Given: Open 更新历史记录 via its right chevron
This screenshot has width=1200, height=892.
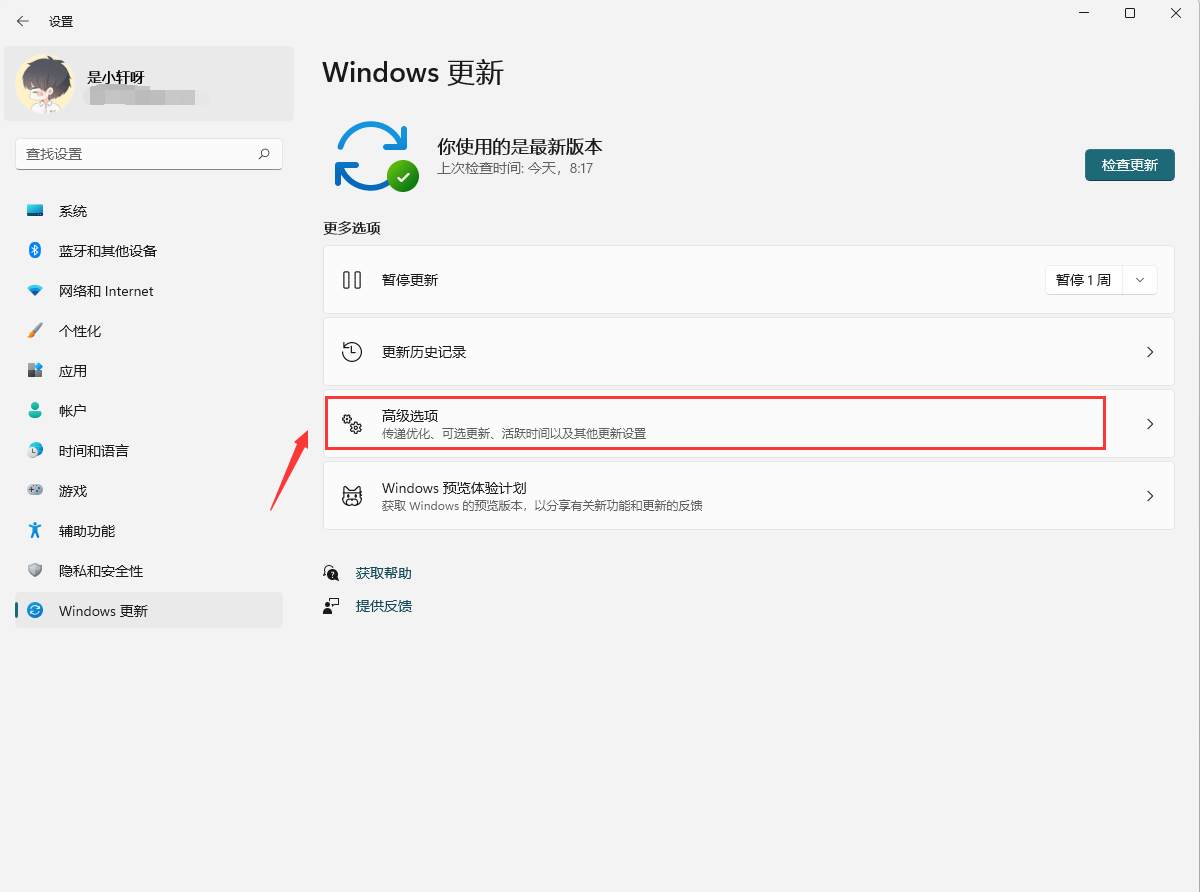Looking at the screenshot, I should pos(1150,352).
